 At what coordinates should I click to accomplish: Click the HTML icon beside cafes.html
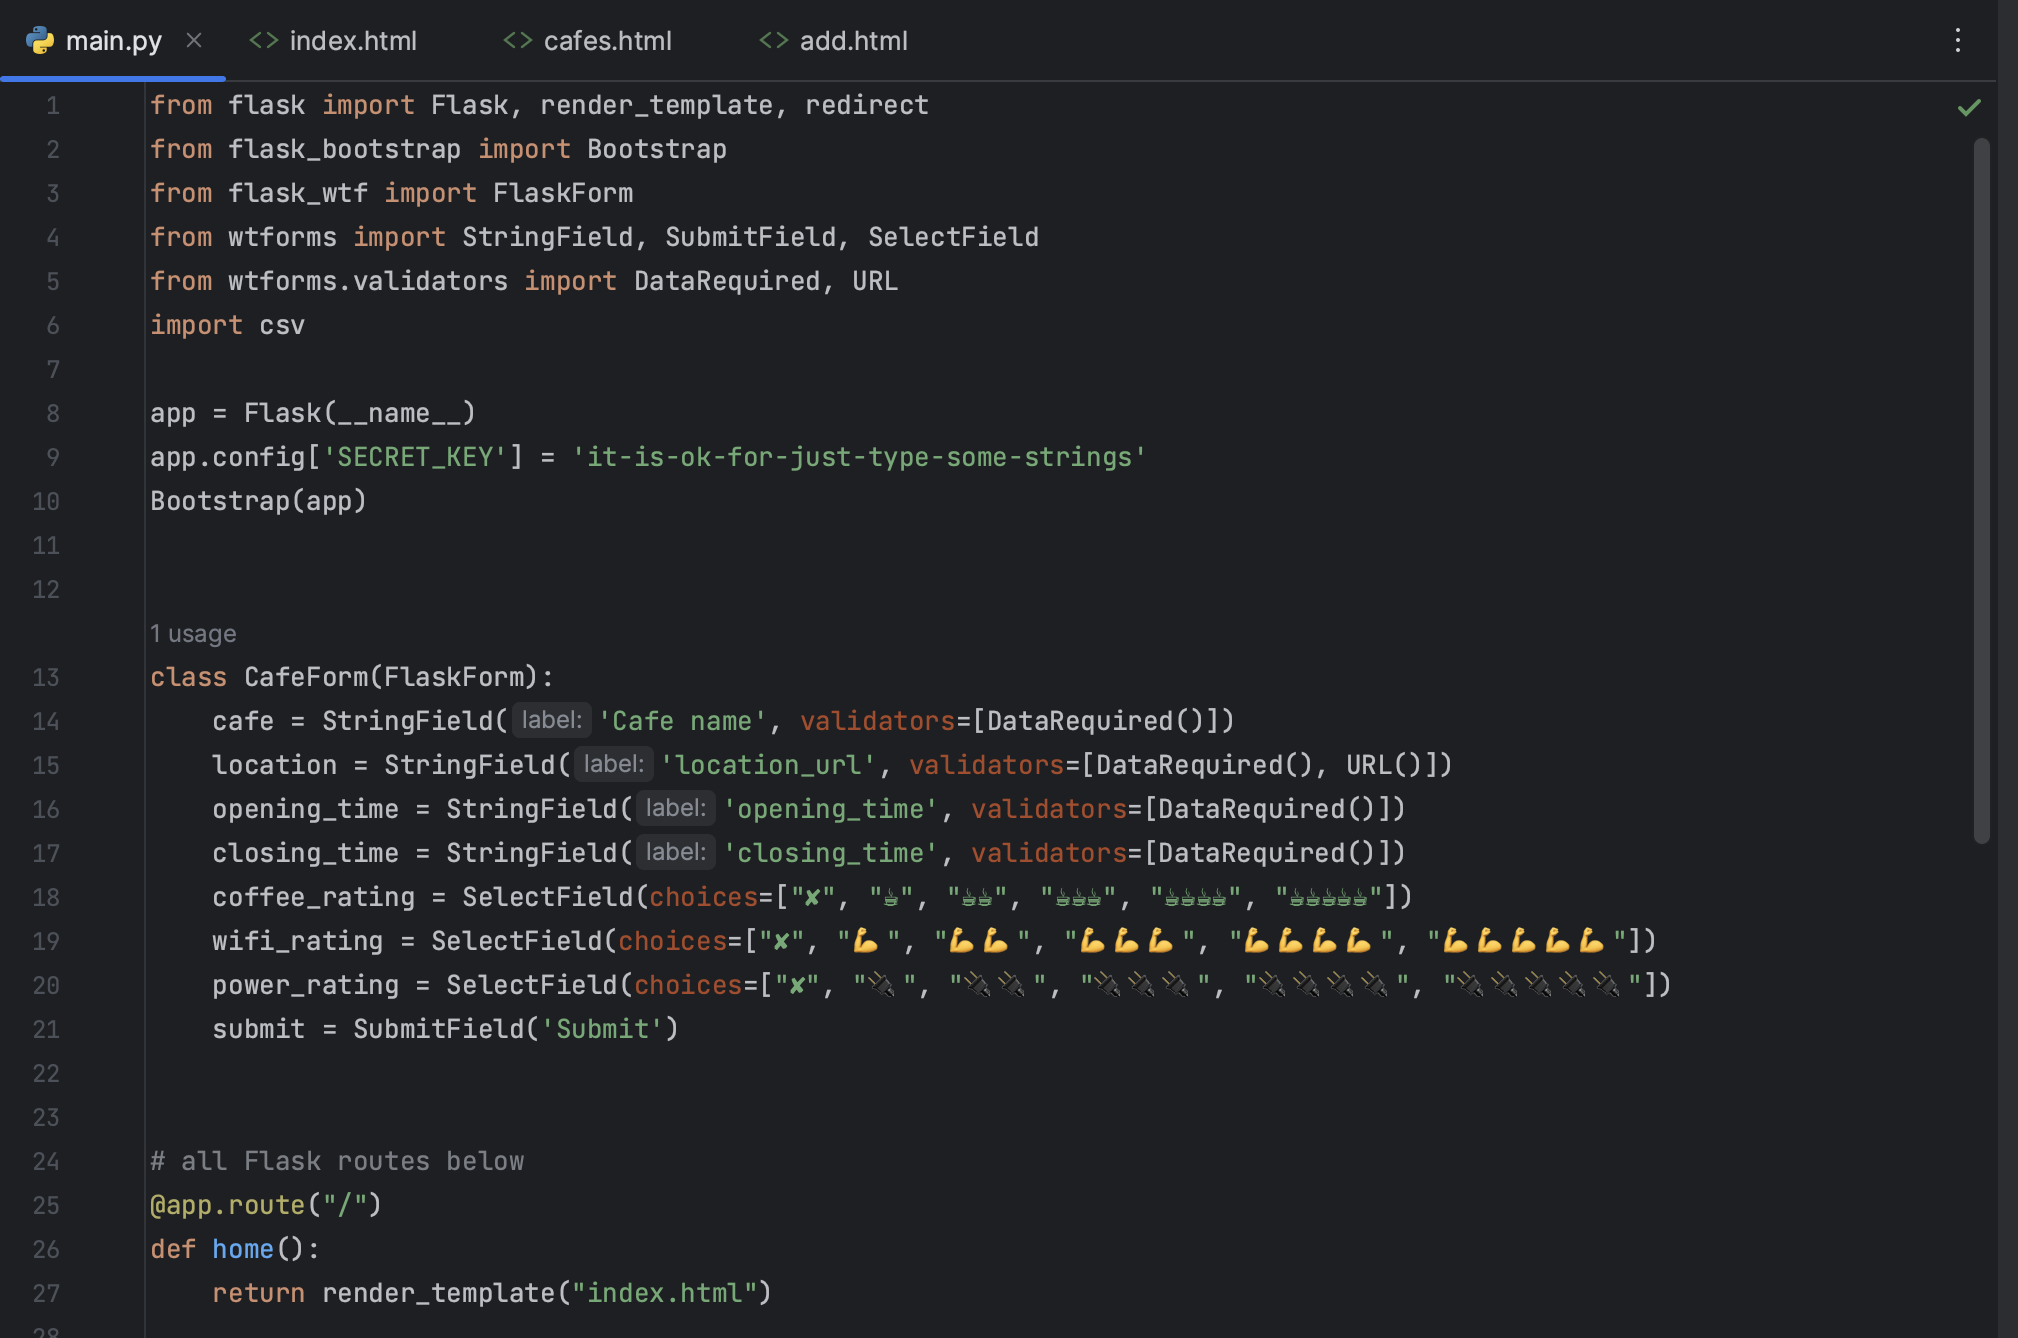point(518,40)
